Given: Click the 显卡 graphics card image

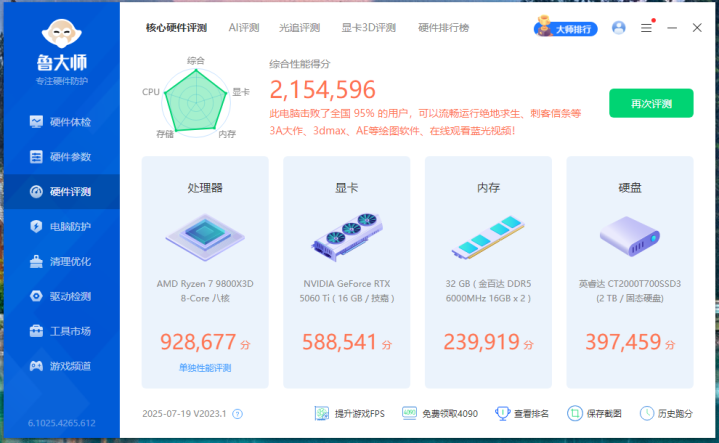Looking at the screenshot, I should (347, 238).
